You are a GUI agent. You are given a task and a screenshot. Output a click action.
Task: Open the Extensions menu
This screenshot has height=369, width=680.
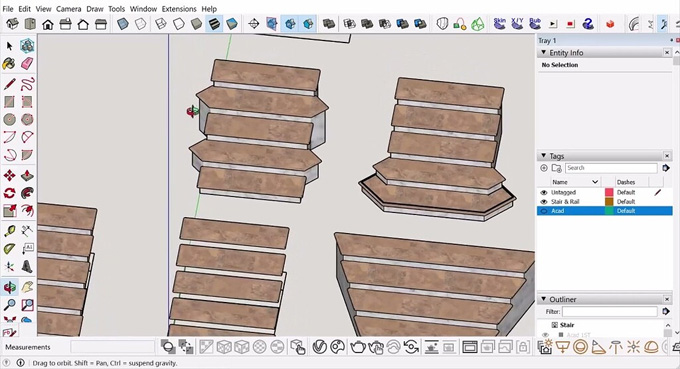[x=179, y=9]
